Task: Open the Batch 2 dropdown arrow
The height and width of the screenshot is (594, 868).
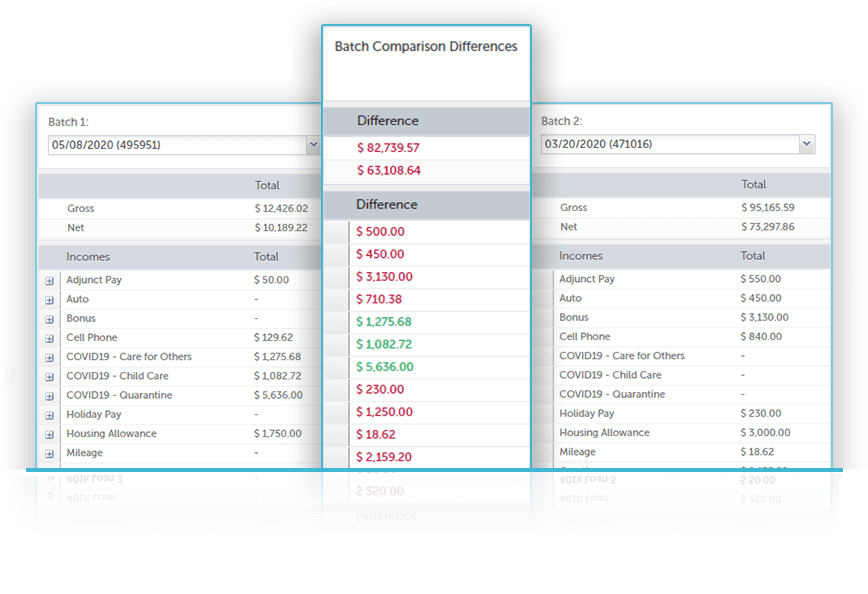Action: pos(807,144)
